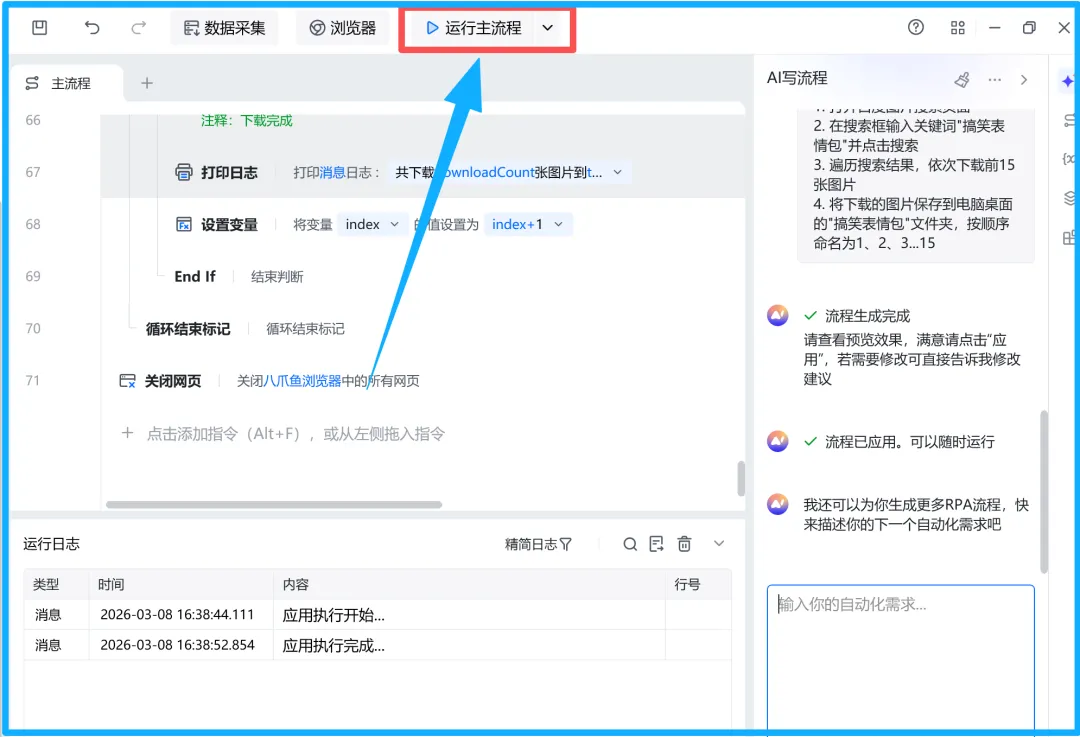Viewport: 1080px width, 737px height.
Task: Expand the run options dropdown arrow
Action: point(548,28)
